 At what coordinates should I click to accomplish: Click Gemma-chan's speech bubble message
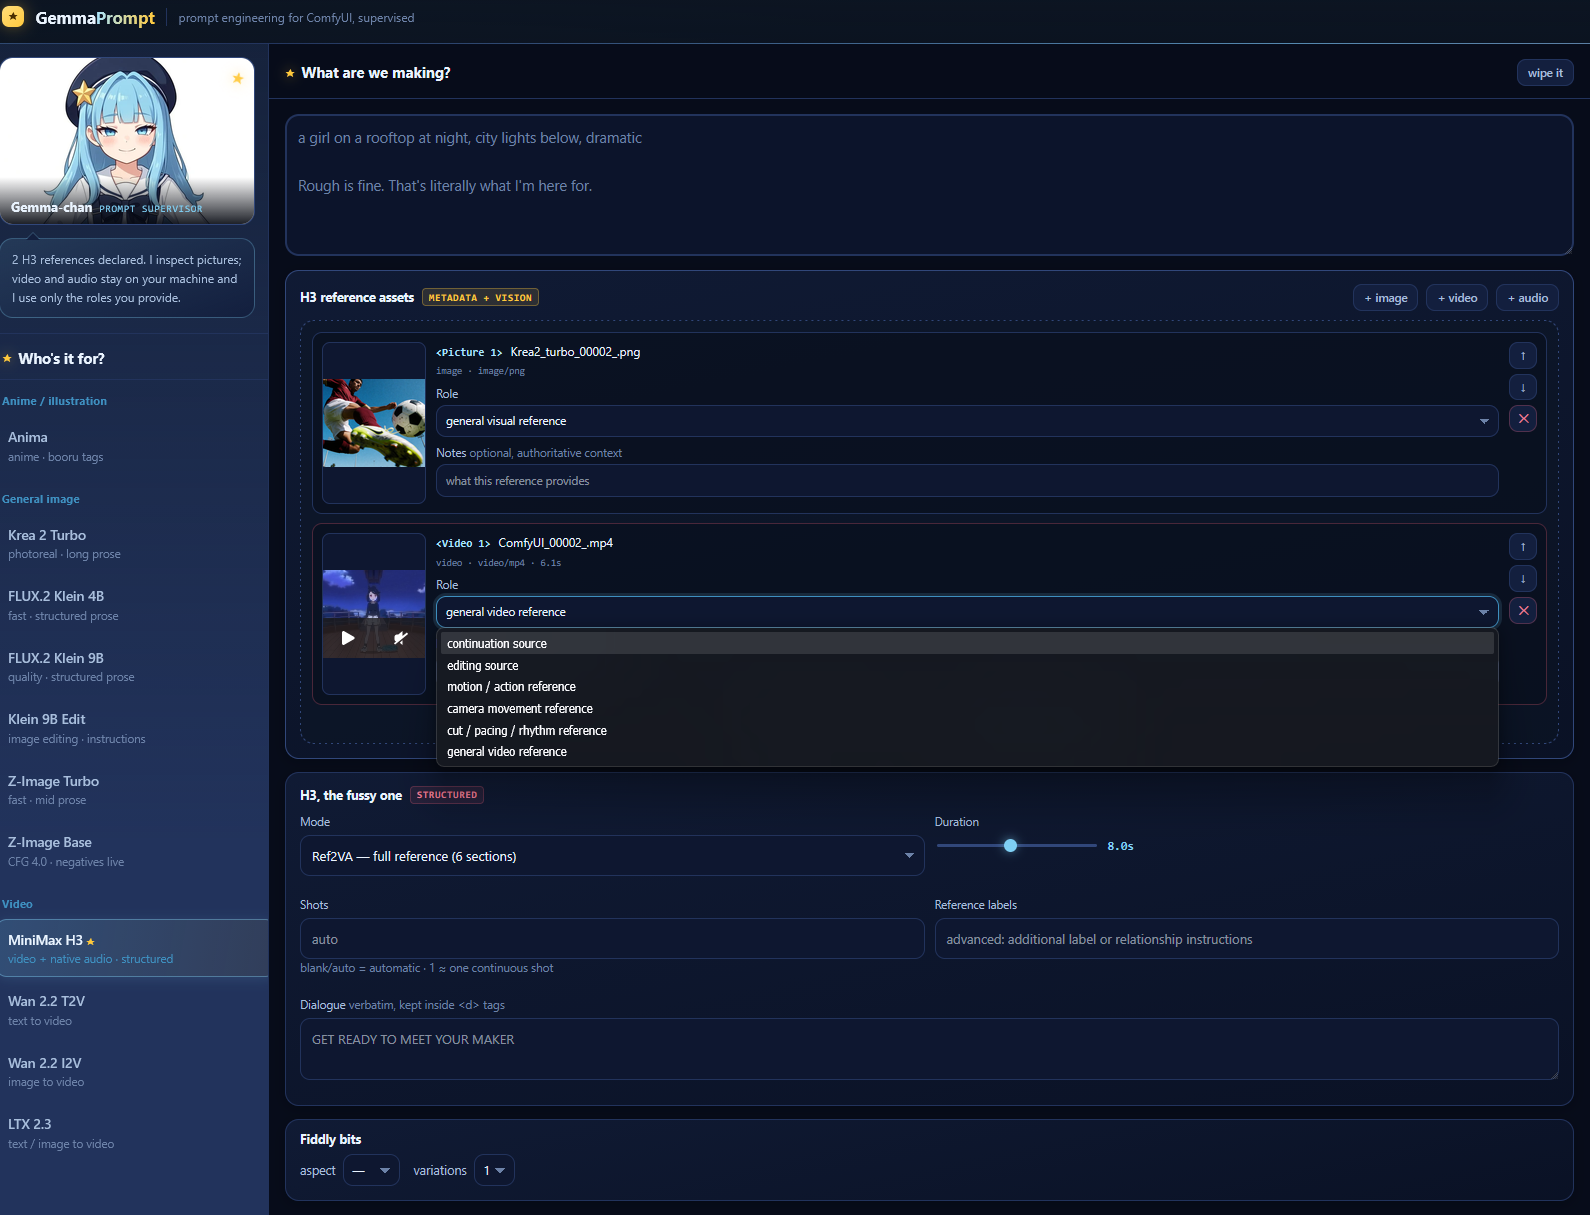(127, 278)
